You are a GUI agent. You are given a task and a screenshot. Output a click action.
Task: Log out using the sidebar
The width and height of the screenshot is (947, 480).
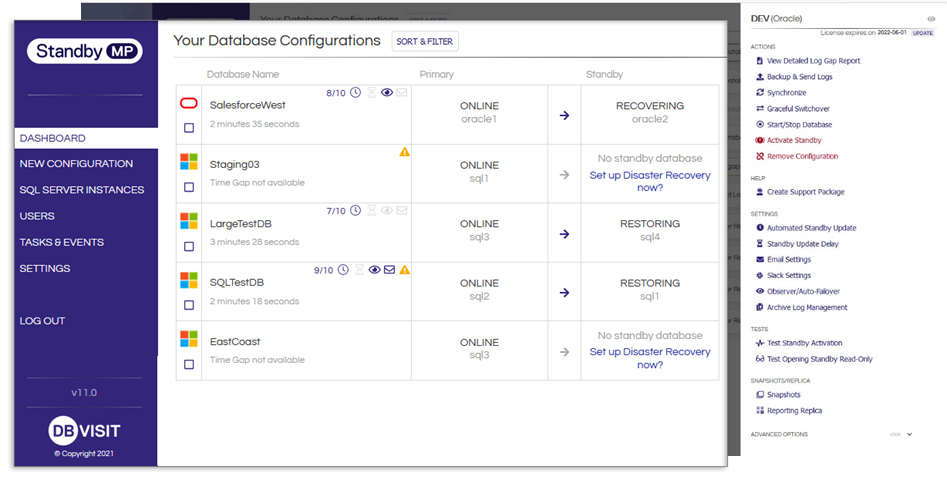[x=42, y=321]
